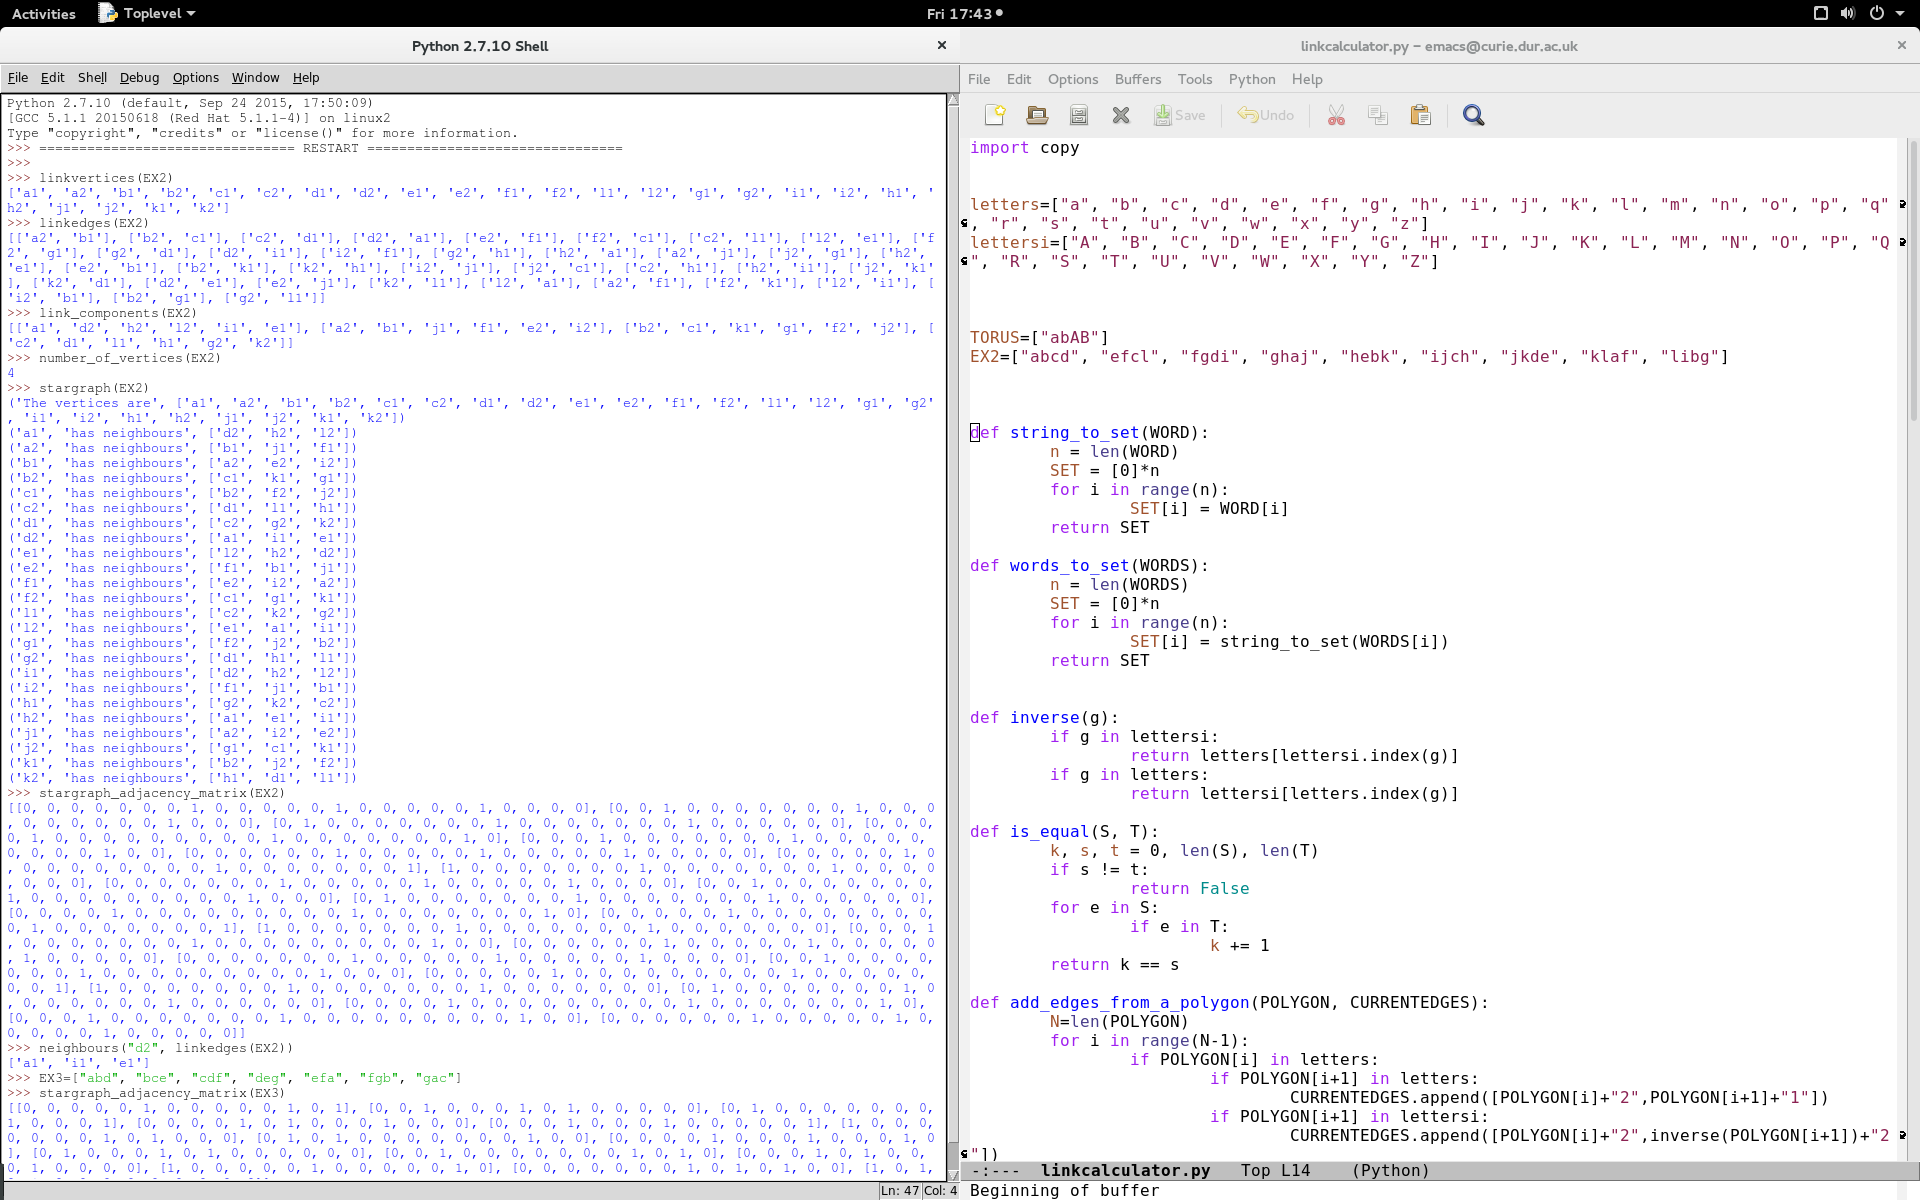Click 'Col: 4' in the Python Shell status bar
Viewport: 1920px width, 1200px height.
click(940, 1190)
